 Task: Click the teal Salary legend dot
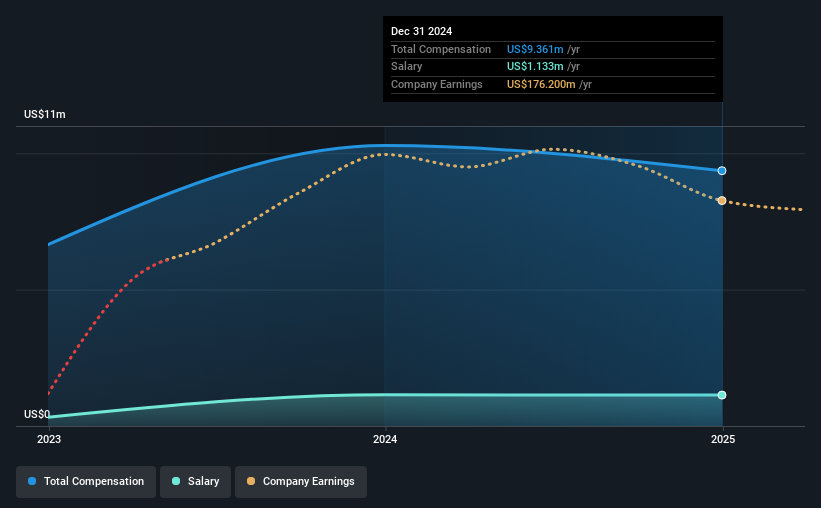[x=176, y=481]
